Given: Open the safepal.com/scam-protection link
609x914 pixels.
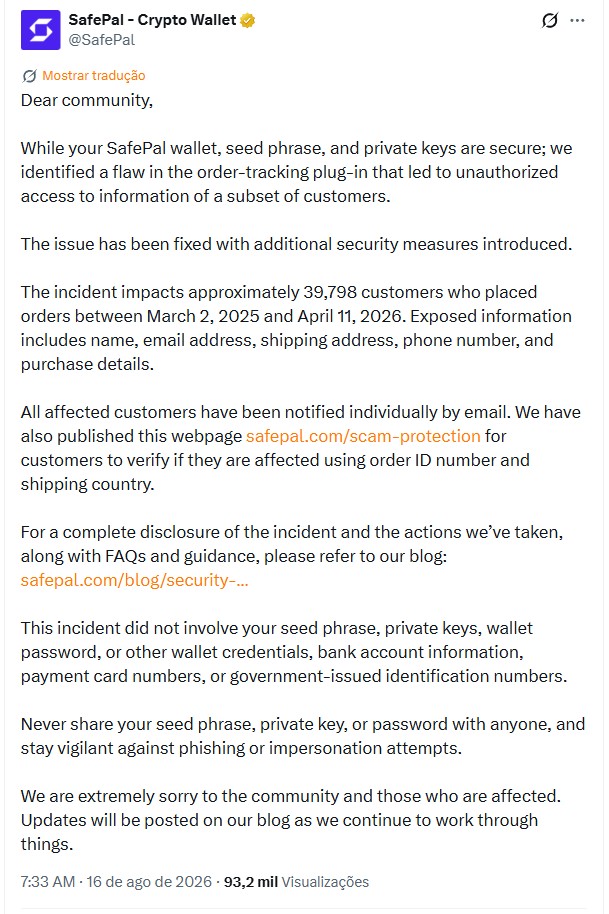Looking at the screenshot, I should coord(363,436).
